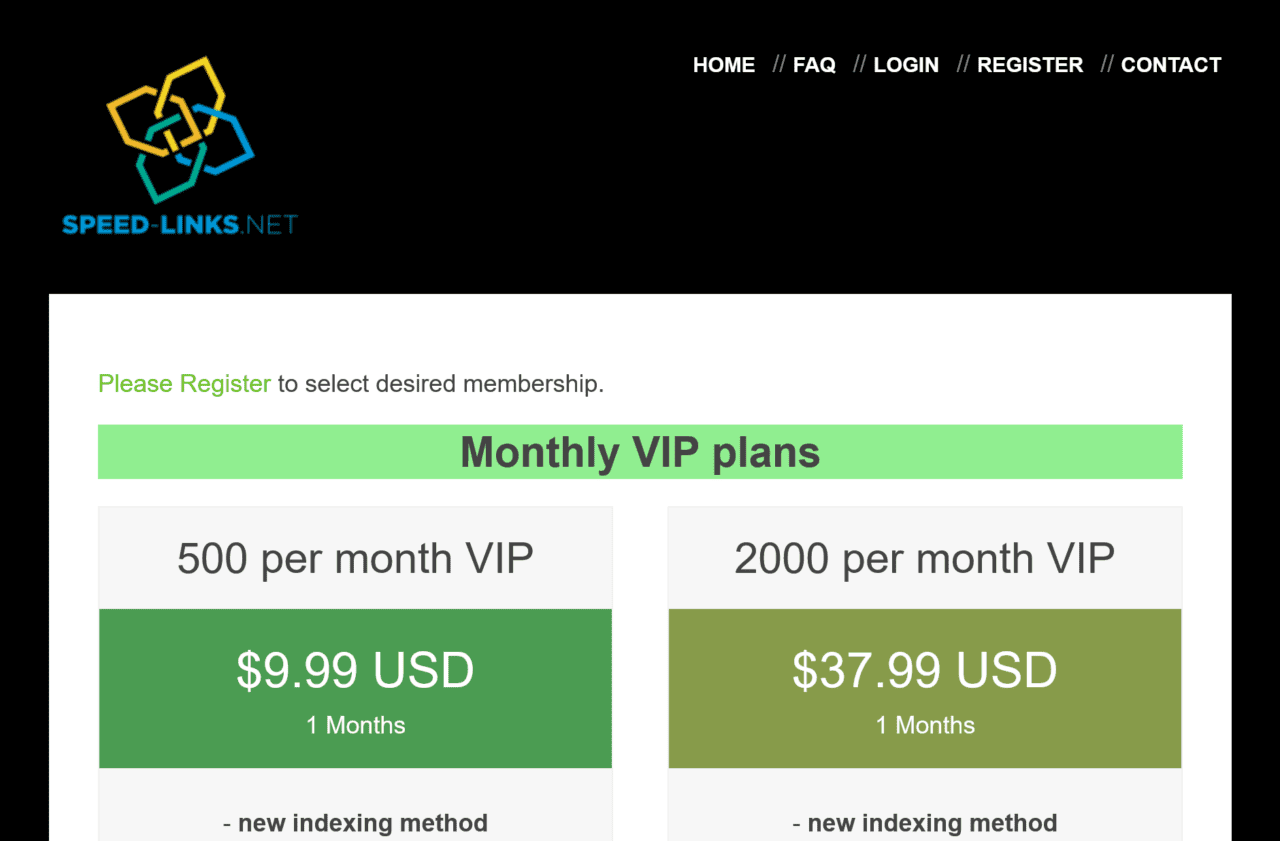This screenshot has height=841, width=1280.
Task: Click '1 Months' under the $37.99 plan
Action: 924,725
